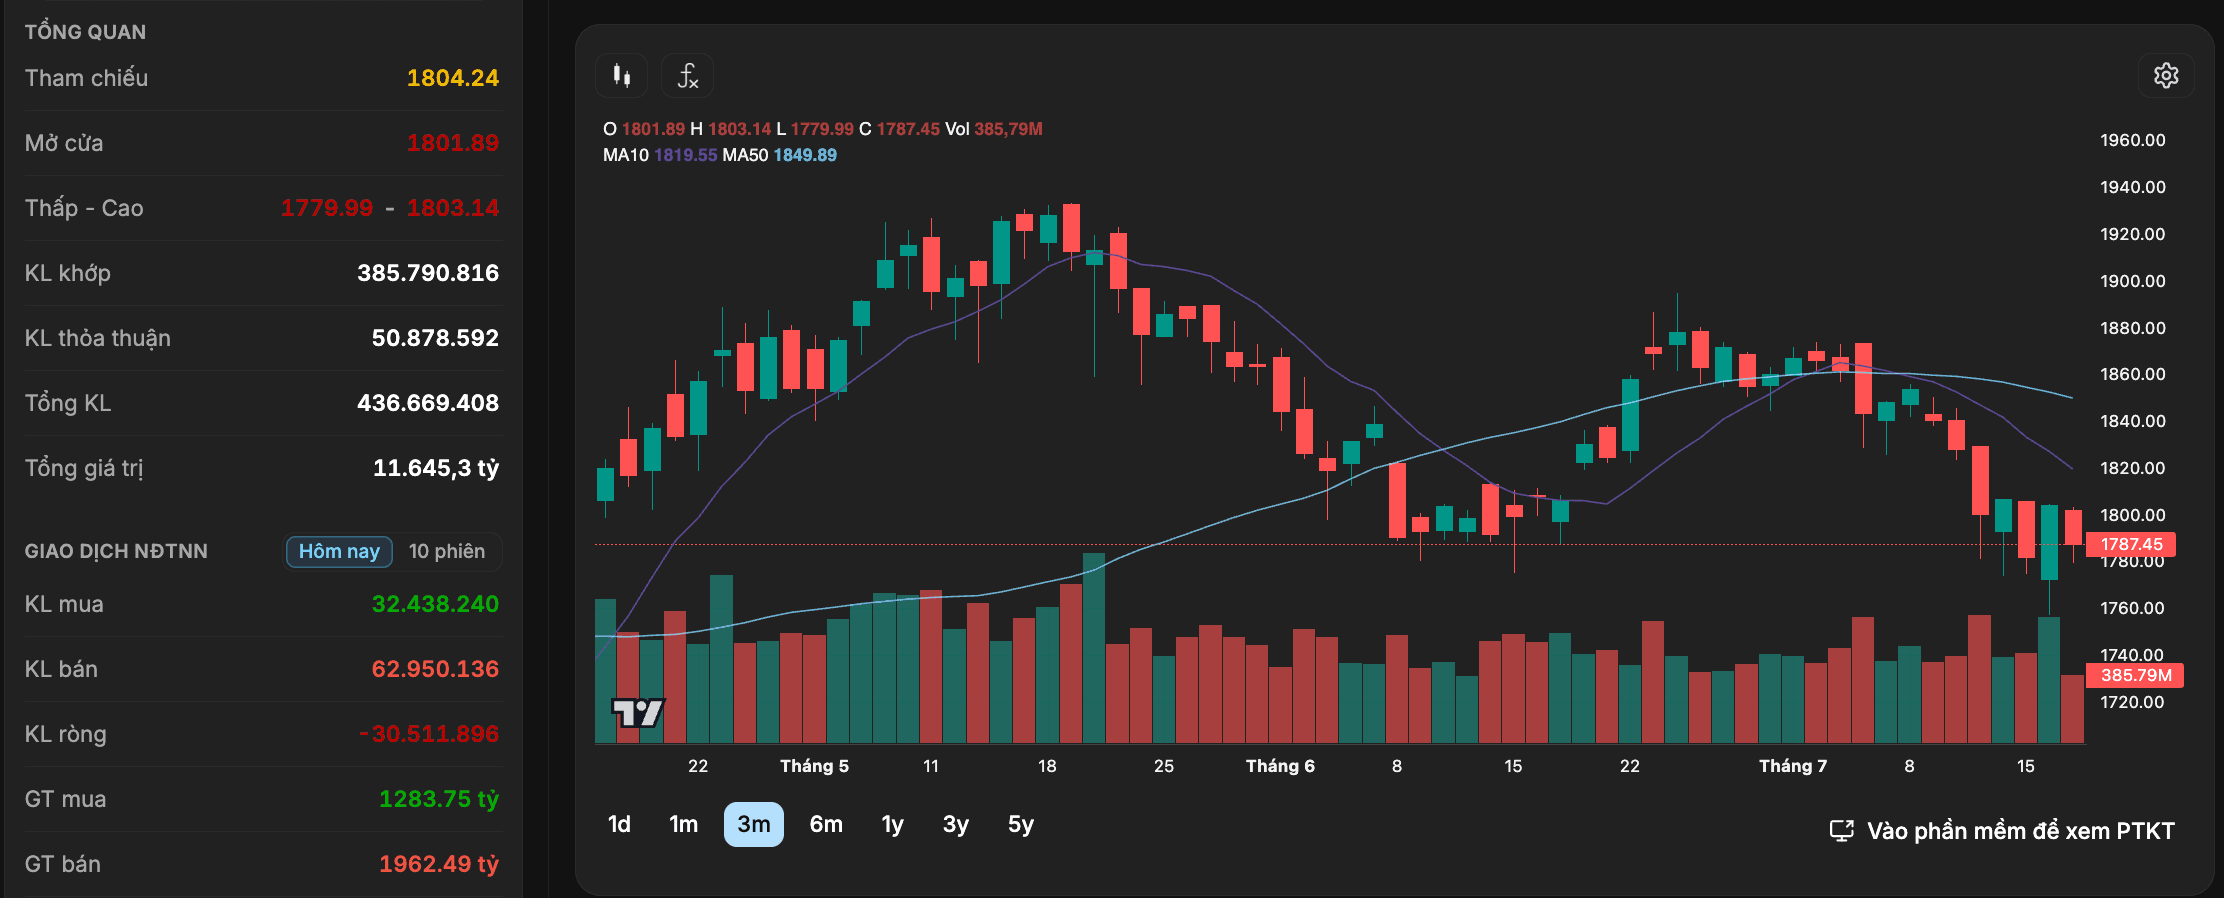2224x898 pixels.
Task: Click the MA10 indicator legend value
Action: [x=685, y=155]
